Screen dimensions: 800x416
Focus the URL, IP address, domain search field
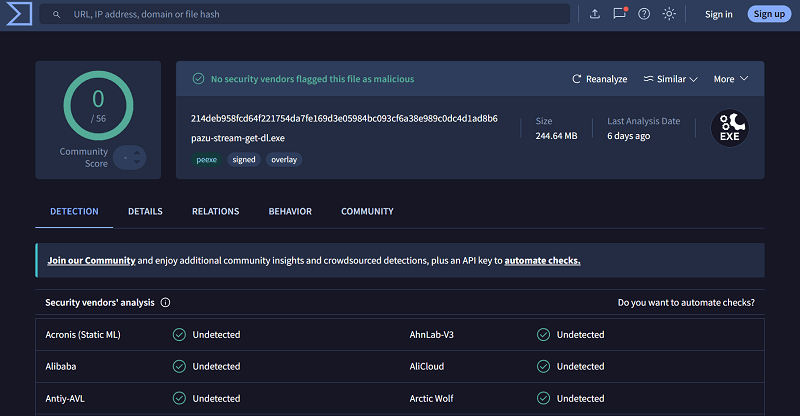(x=305, y=14)
